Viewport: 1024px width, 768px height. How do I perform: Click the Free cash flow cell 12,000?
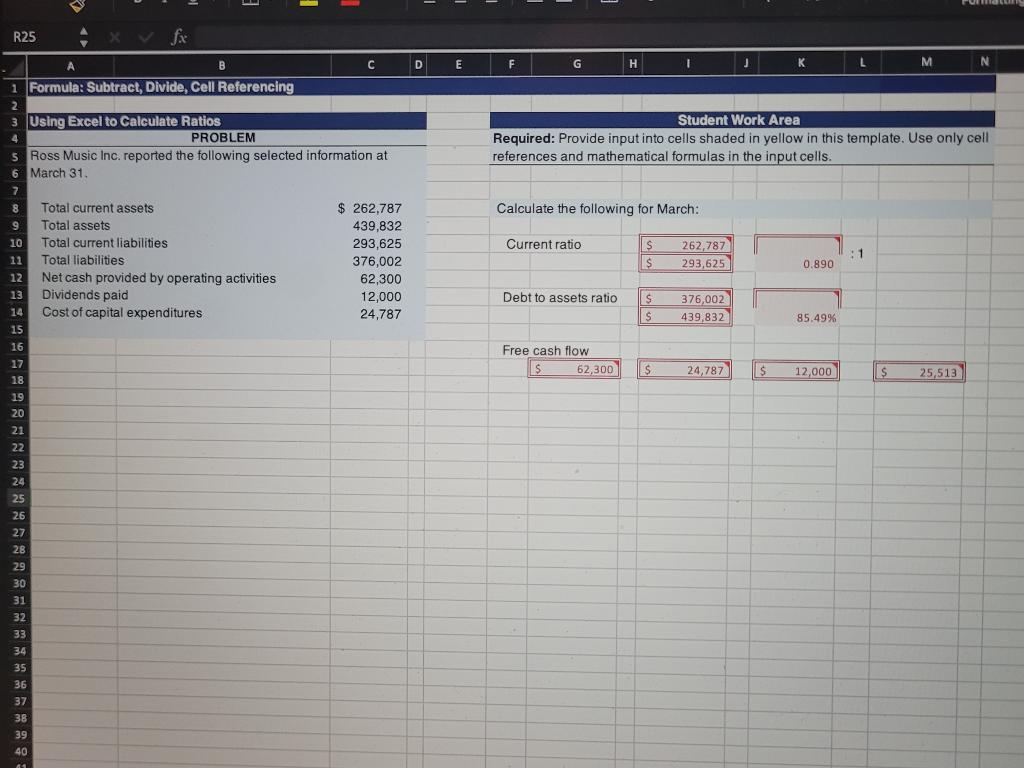point(796,371)
